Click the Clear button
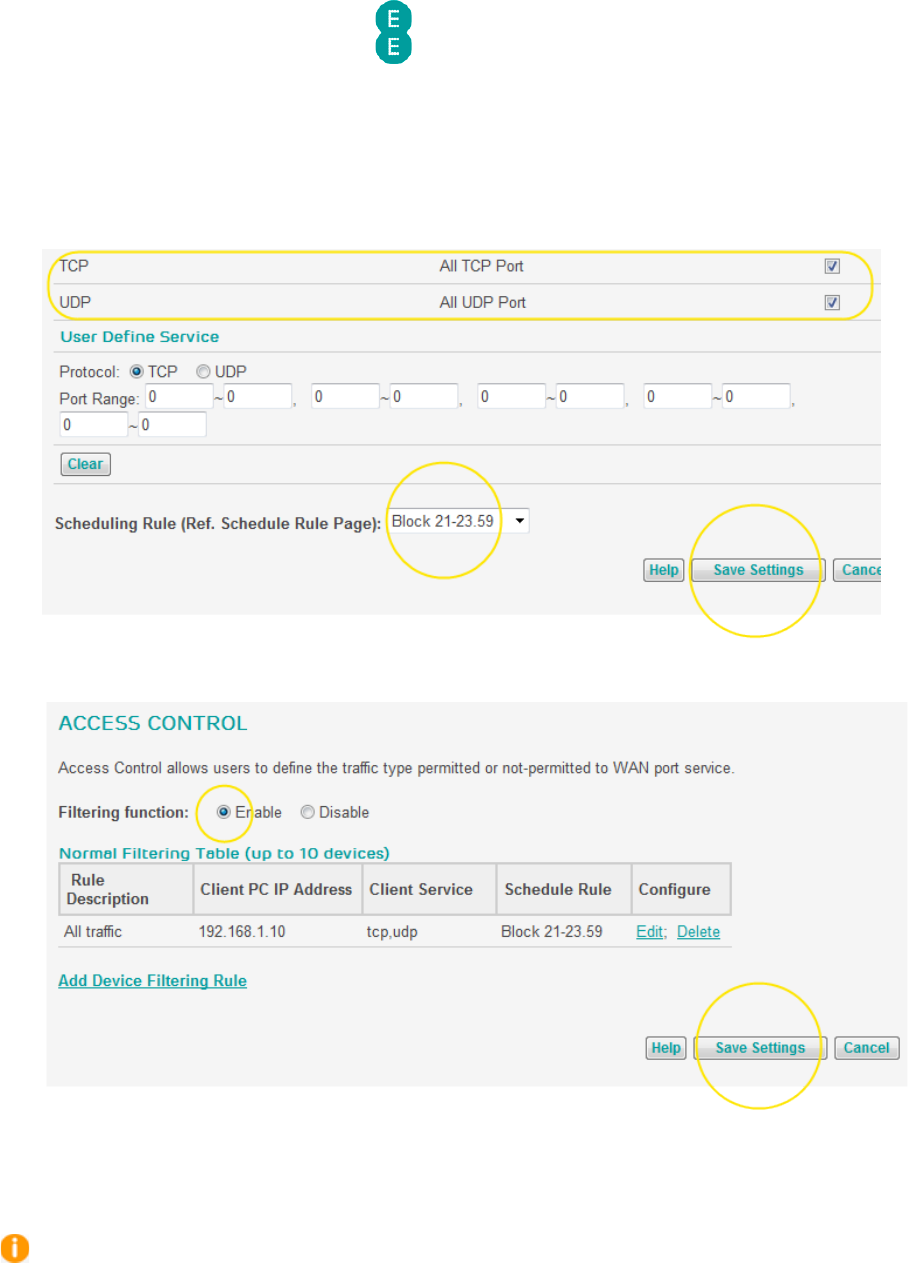Image resolution: width=908 pixels, height=1263 pixels. click(x=86, y=464)
